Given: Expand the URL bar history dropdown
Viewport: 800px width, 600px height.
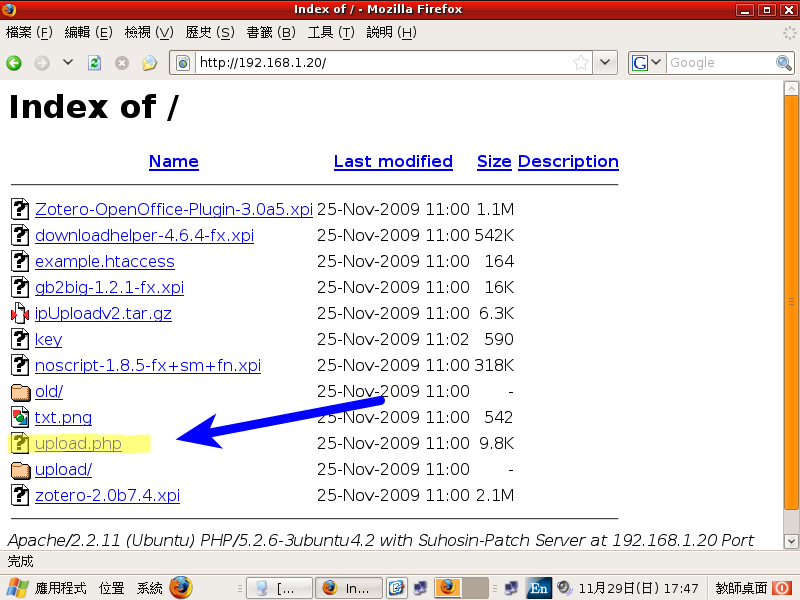Looking at the screenshot, I should tap(606, 63).
